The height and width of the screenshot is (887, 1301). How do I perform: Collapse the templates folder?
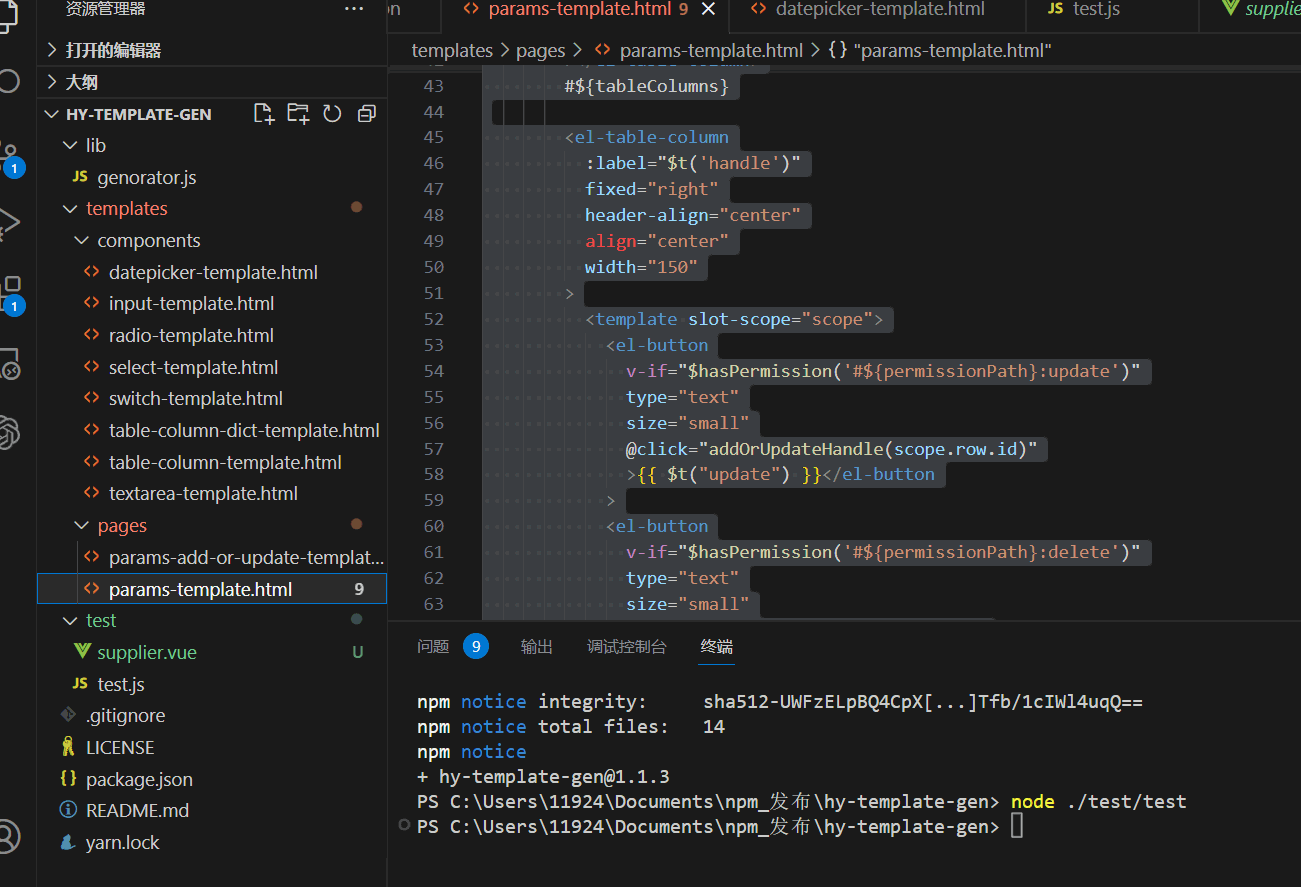point(211,208)
